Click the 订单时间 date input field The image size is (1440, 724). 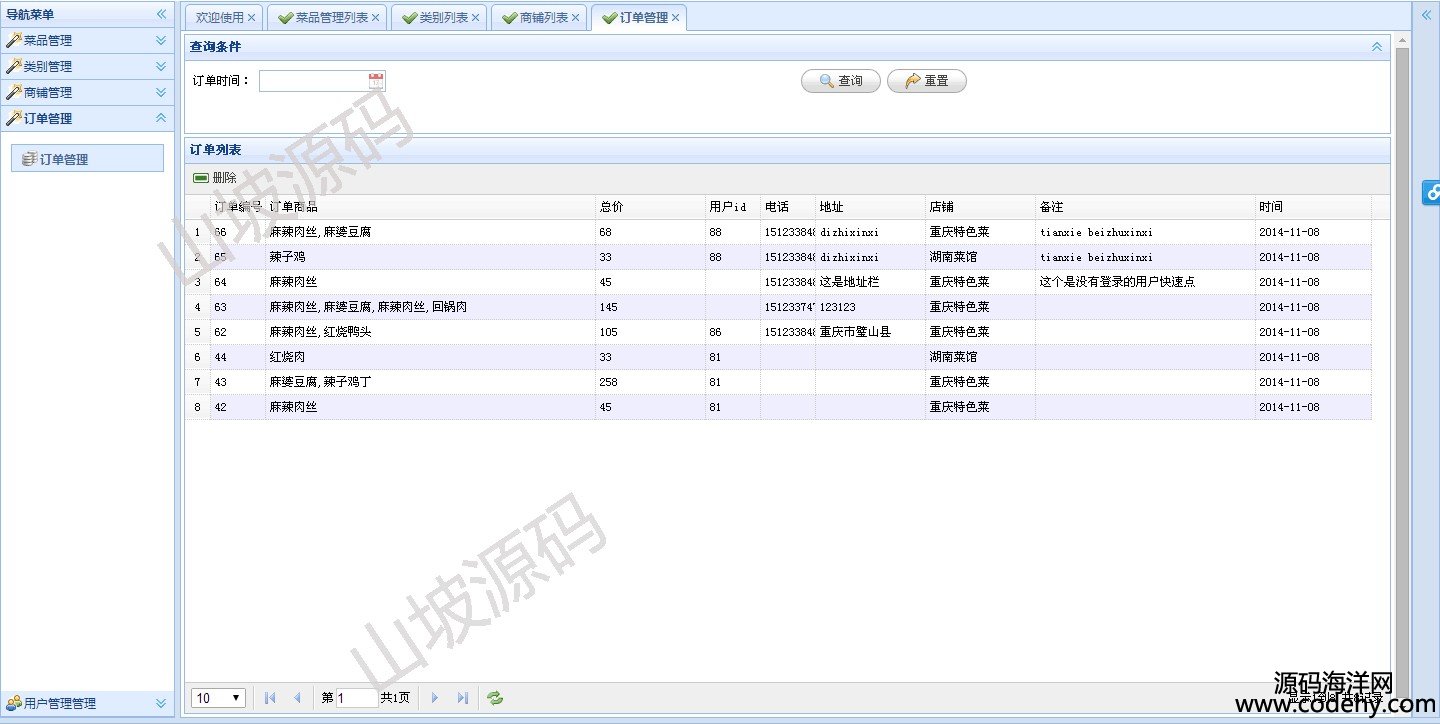313,81
